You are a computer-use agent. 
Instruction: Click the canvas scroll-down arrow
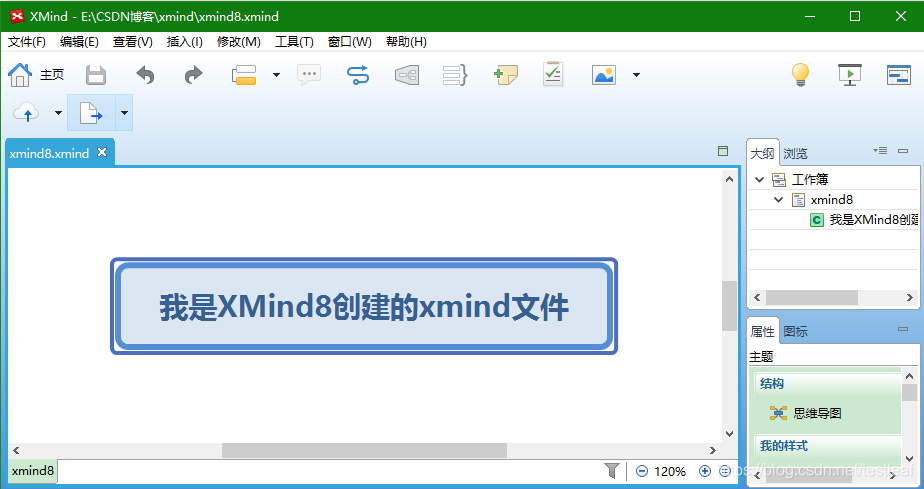(729, 434)
